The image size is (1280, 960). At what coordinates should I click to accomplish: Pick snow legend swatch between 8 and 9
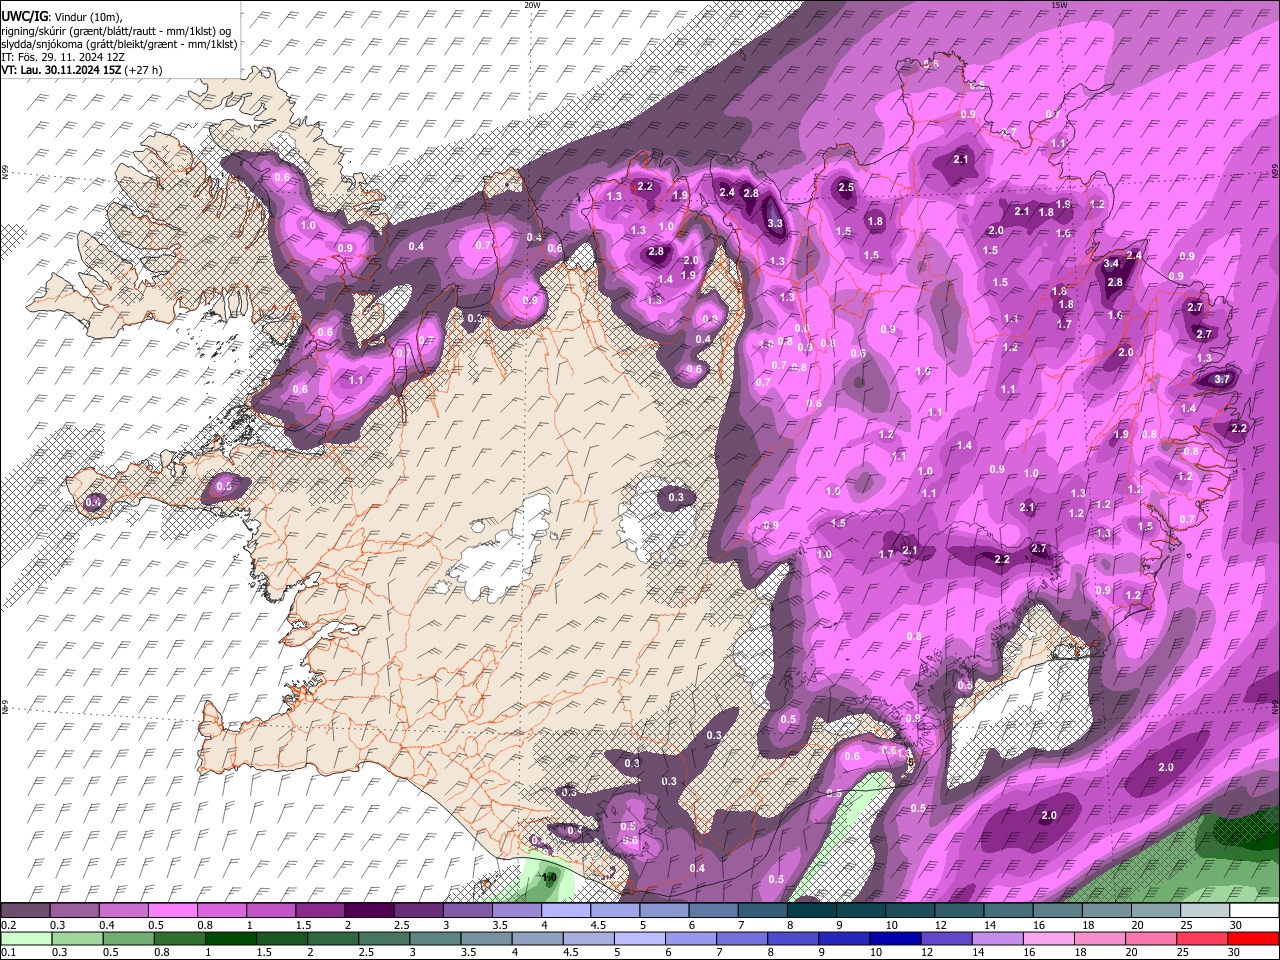812,911
